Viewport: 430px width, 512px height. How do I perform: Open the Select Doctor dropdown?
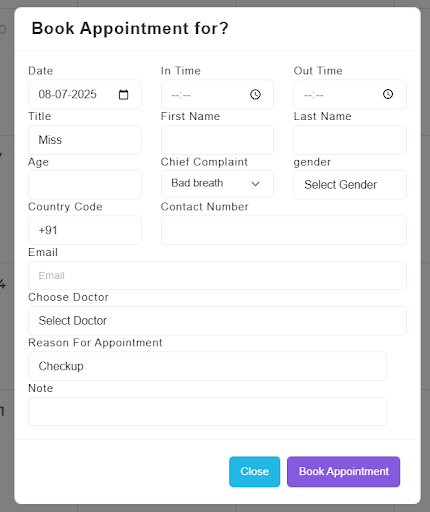(x=217, y=321)
